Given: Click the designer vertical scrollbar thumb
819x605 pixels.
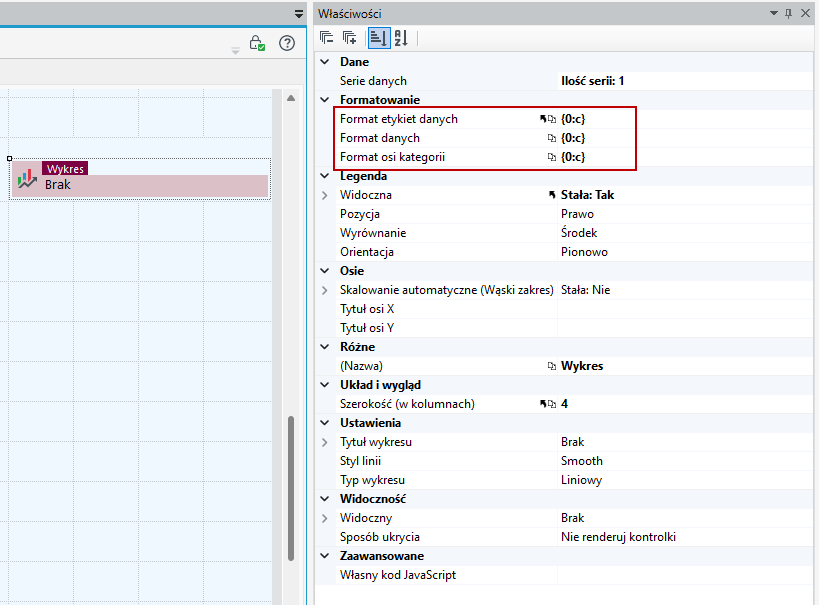Looking at the screenshot, I should click(x=291, y=488).
